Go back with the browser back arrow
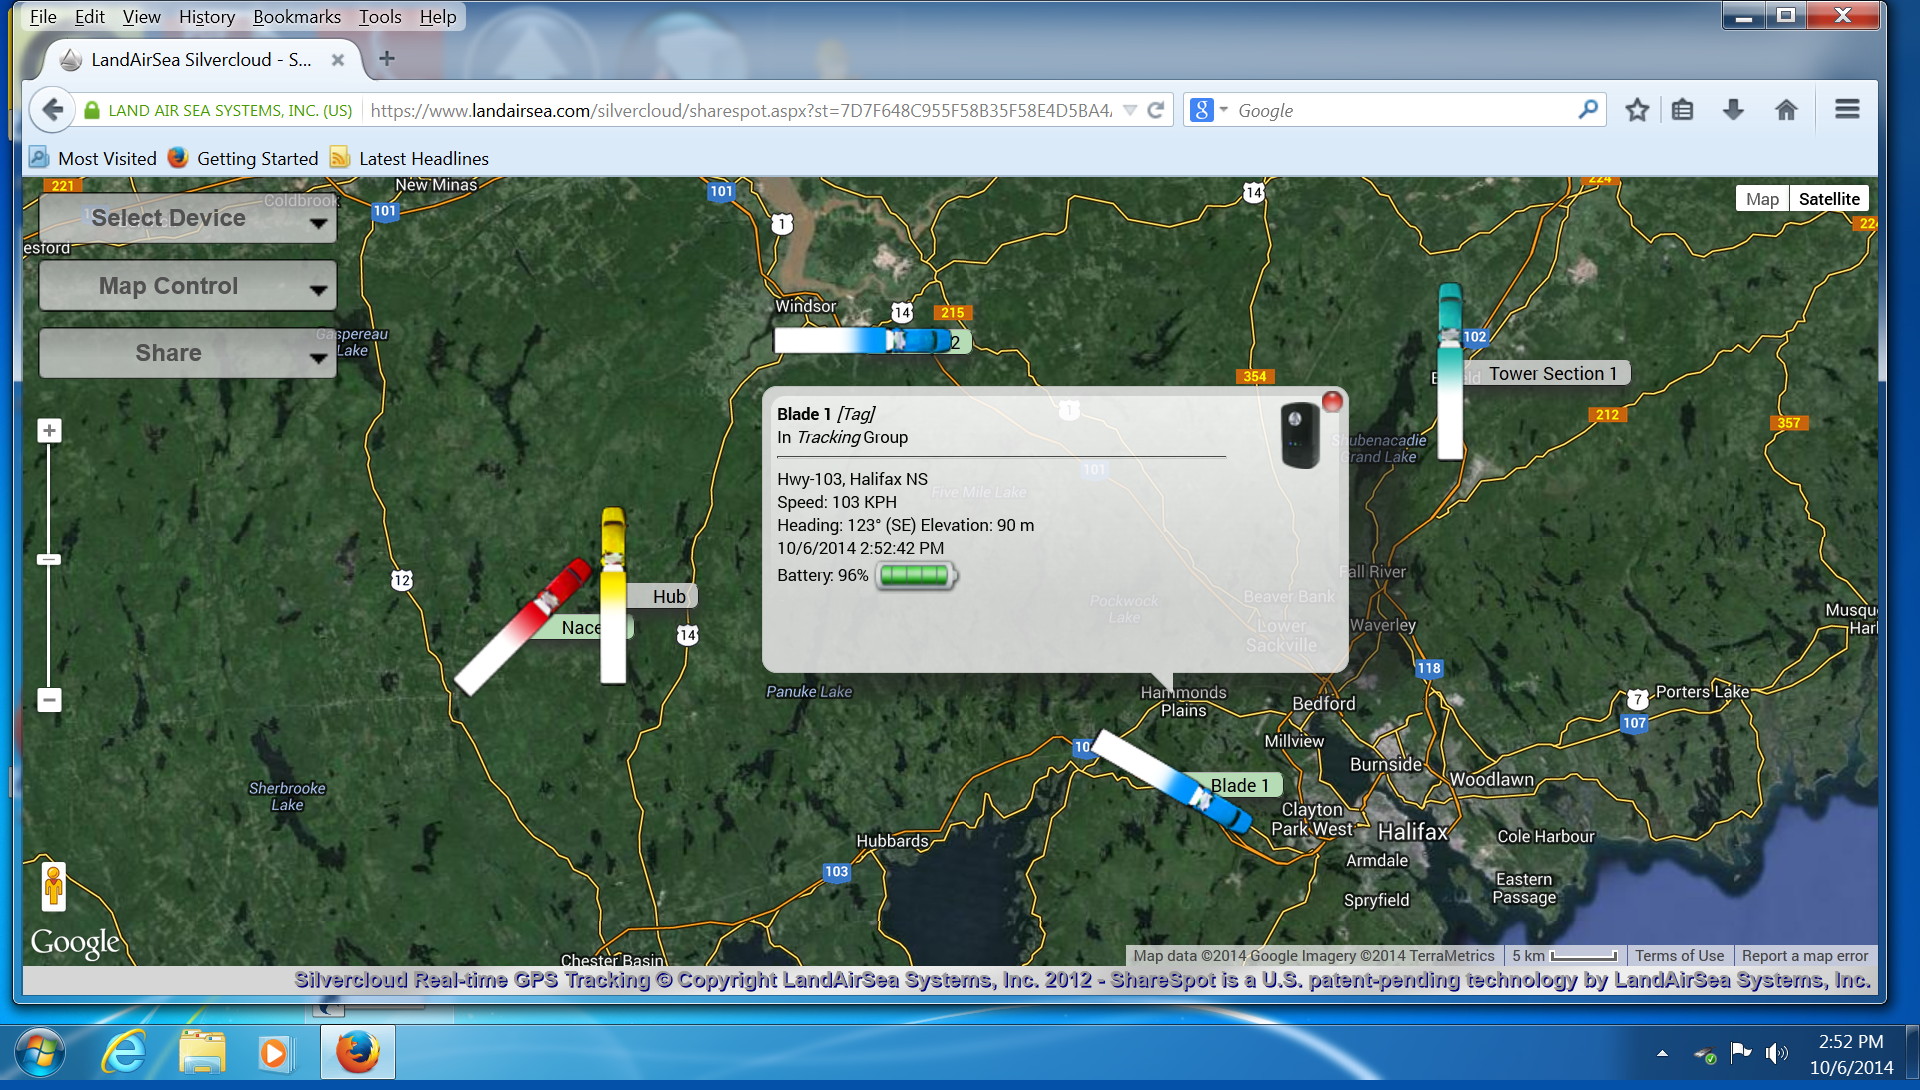The height and width of the screenshot is (1090, 1920). coord(53,110)
